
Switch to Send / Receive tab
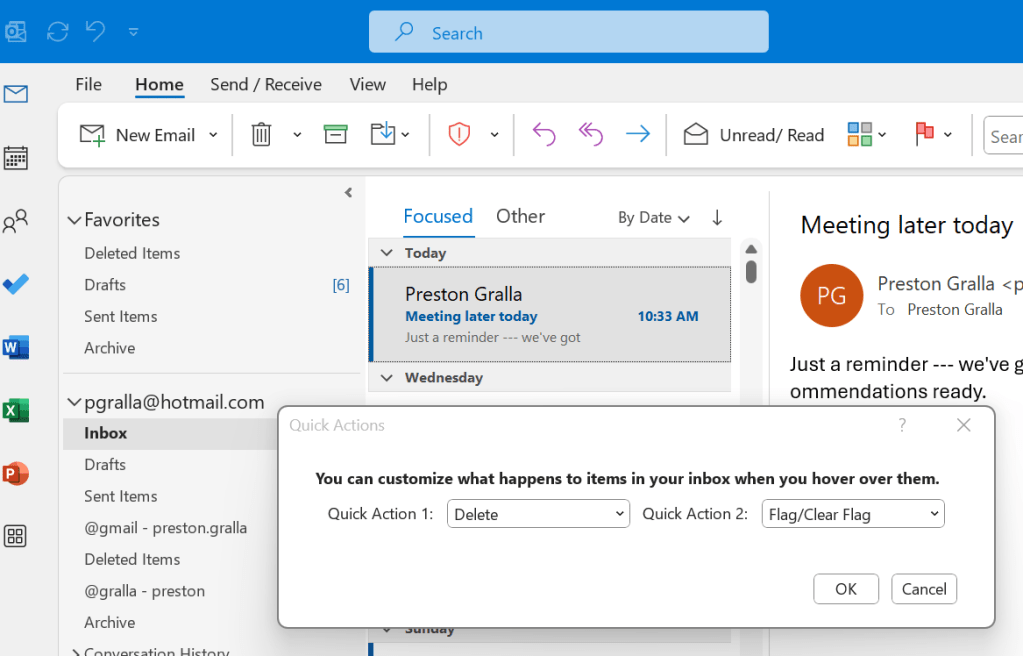266,84
